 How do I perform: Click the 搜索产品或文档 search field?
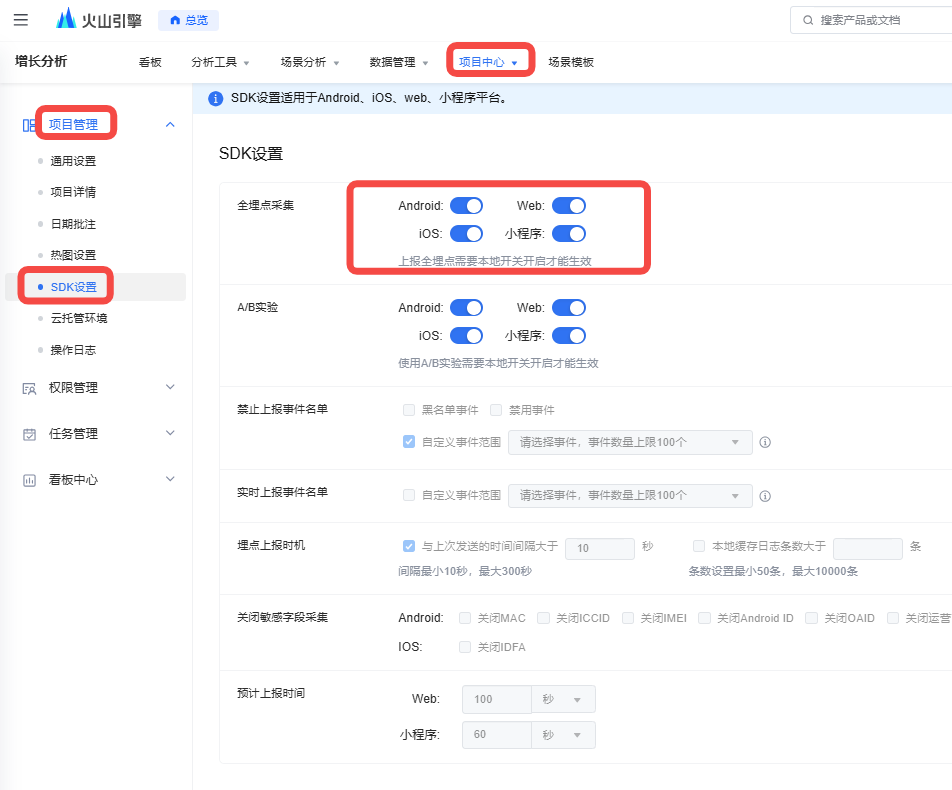pyautogui.click(x=871, y=20)
